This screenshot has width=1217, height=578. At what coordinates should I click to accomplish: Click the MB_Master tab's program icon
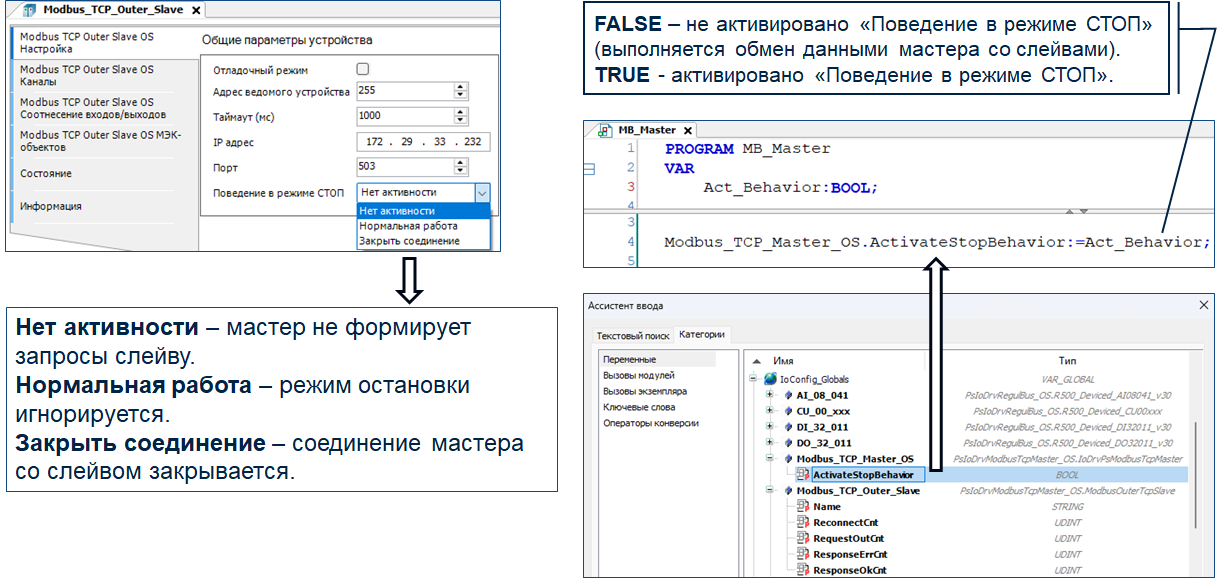[605, 130]
